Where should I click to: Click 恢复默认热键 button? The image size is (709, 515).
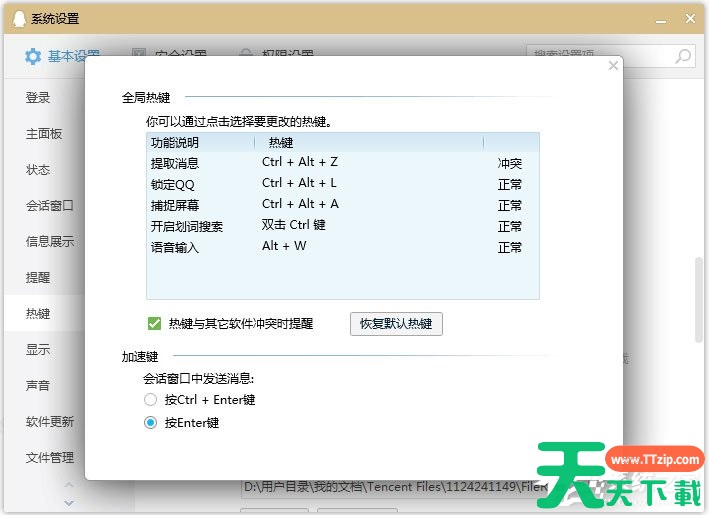pyautogui.click(x=396, y=324)
